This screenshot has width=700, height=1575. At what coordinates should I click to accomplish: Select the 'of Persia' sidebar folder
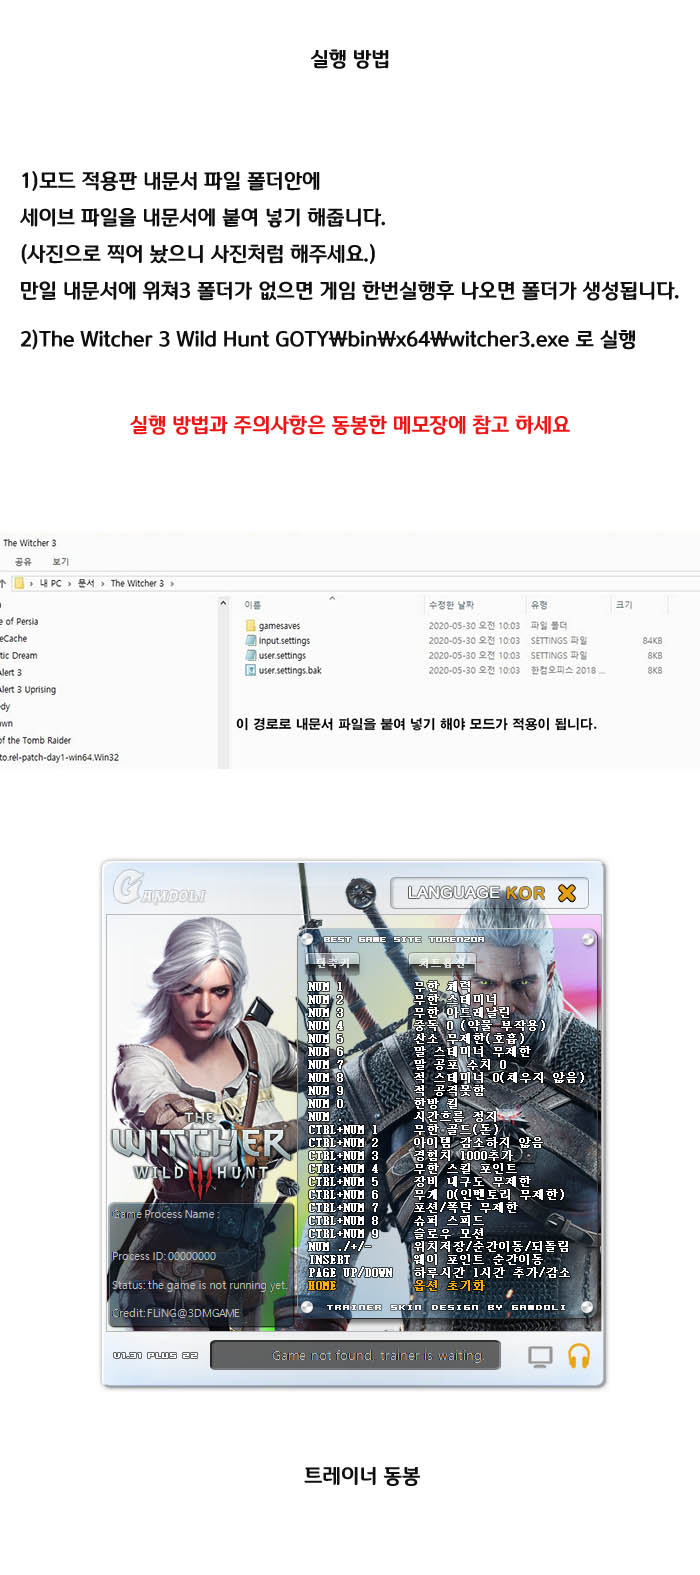click(x=20, y=622)
